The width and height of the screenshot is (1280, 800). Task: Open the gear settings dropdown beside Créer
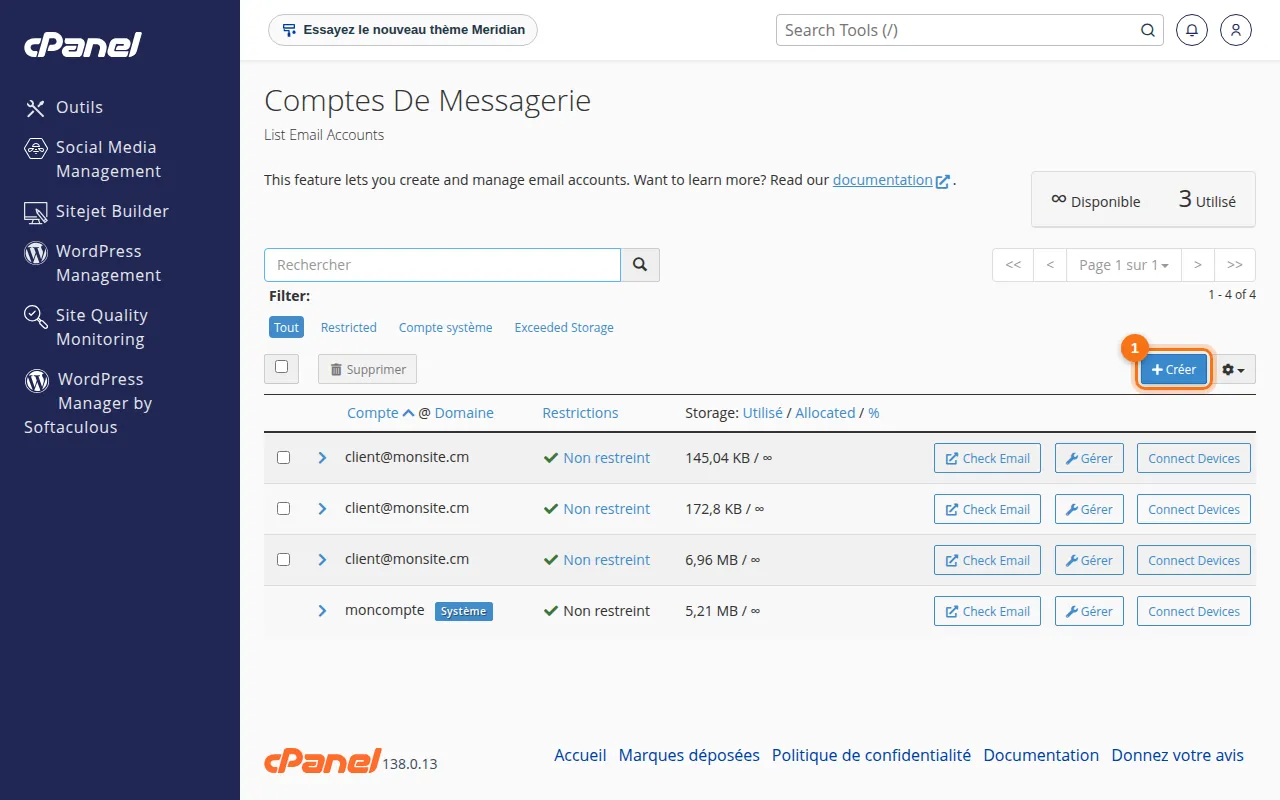[x=1235, y=369]
